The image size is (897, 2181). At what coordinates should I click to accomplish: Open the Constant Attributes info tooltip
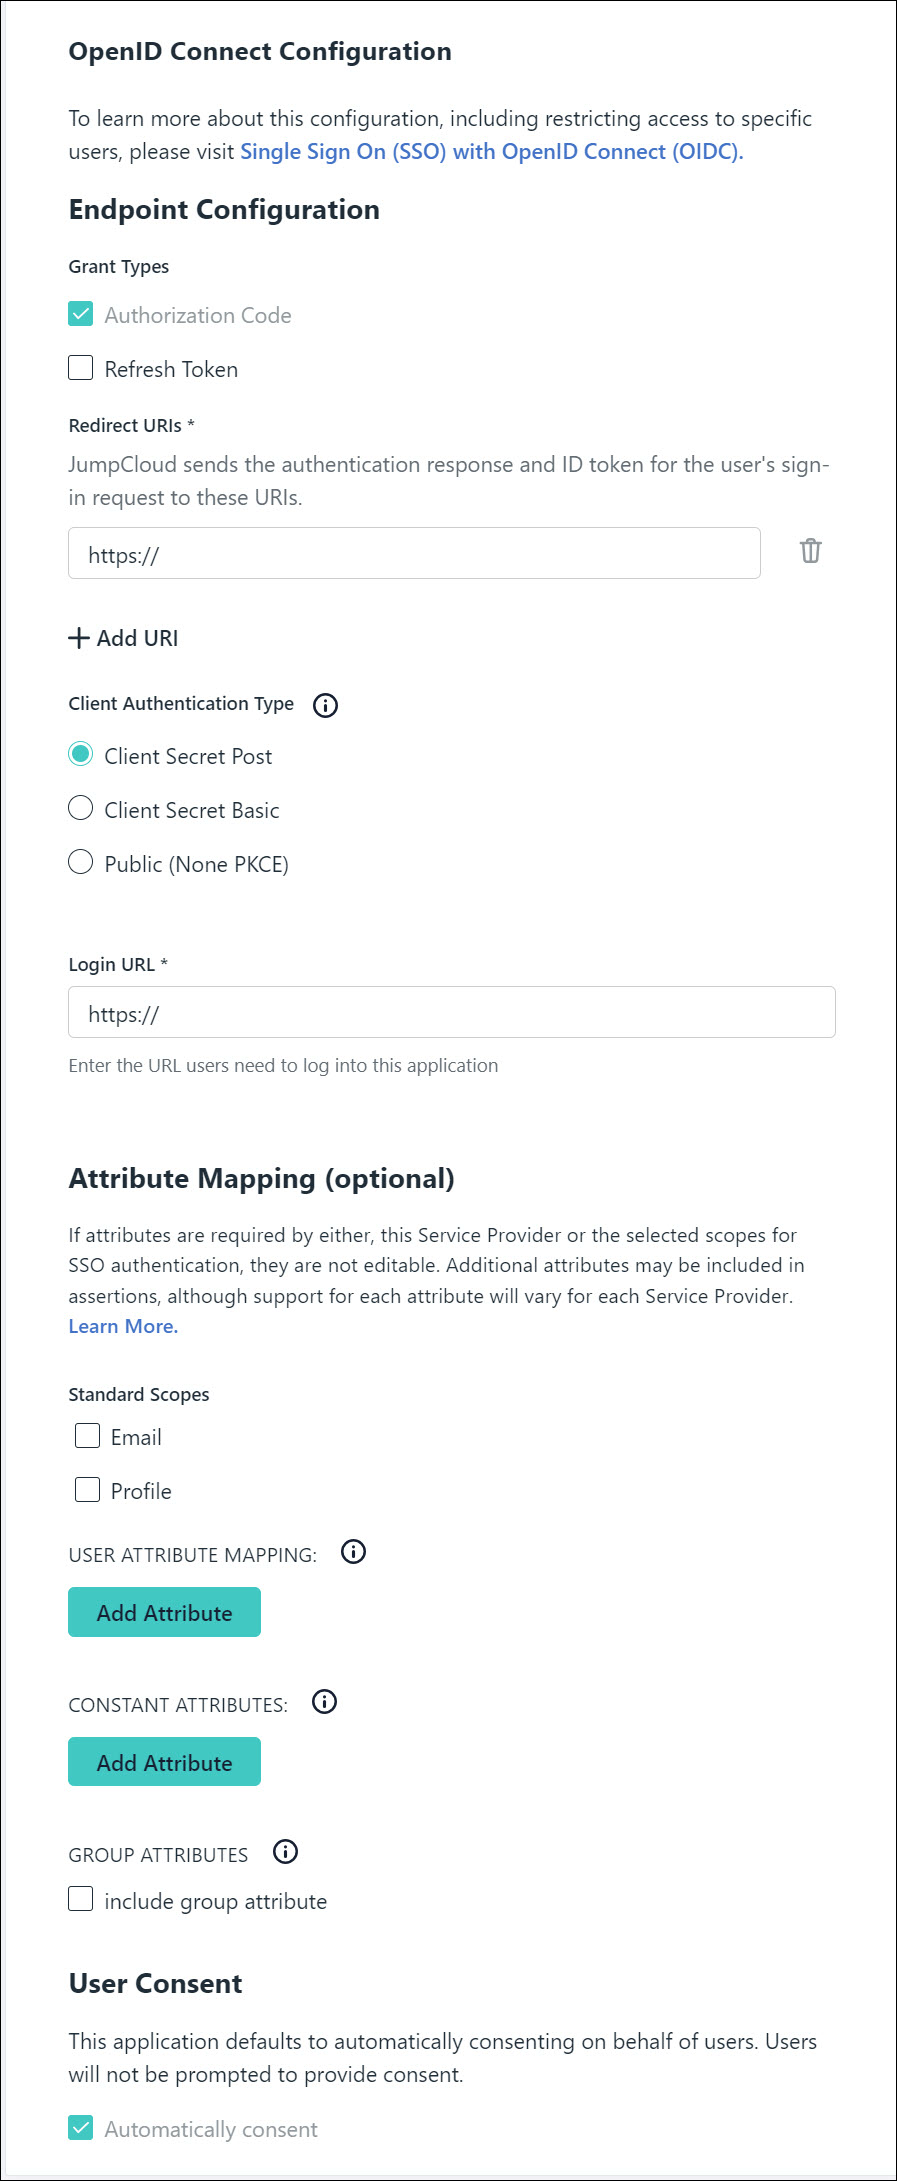(x=324, y=1702)
